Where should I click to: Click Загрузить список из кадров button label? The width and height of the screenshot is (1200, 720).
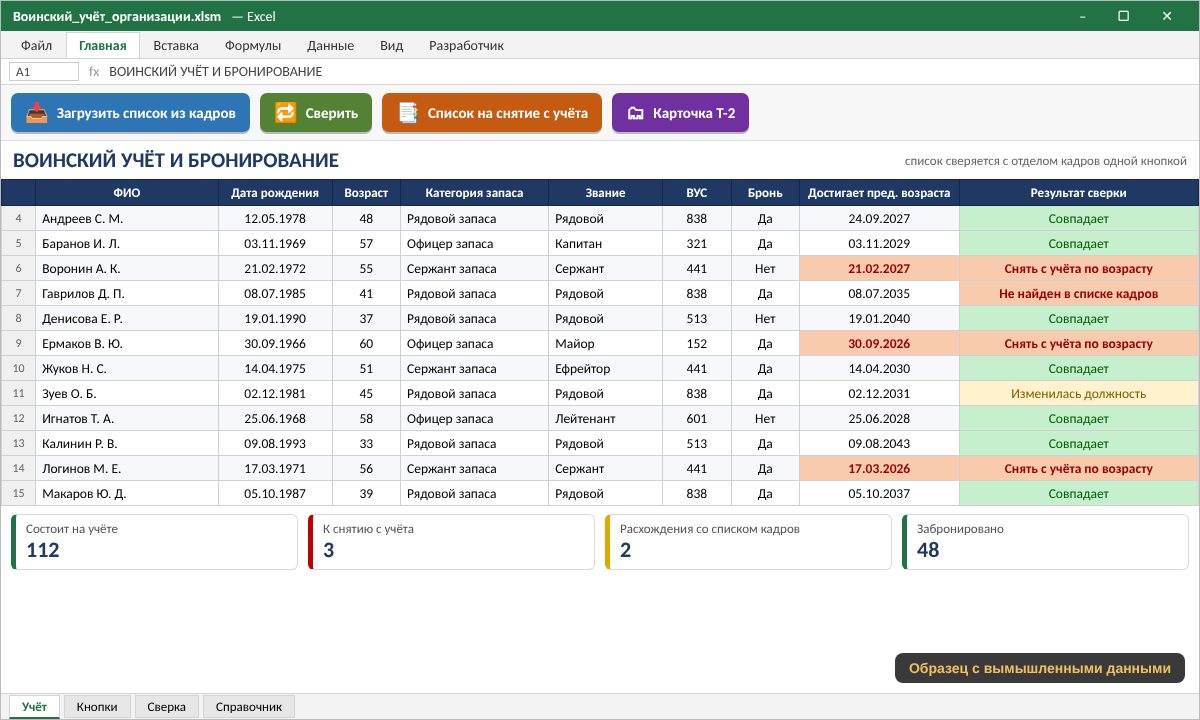click(146, 113)
